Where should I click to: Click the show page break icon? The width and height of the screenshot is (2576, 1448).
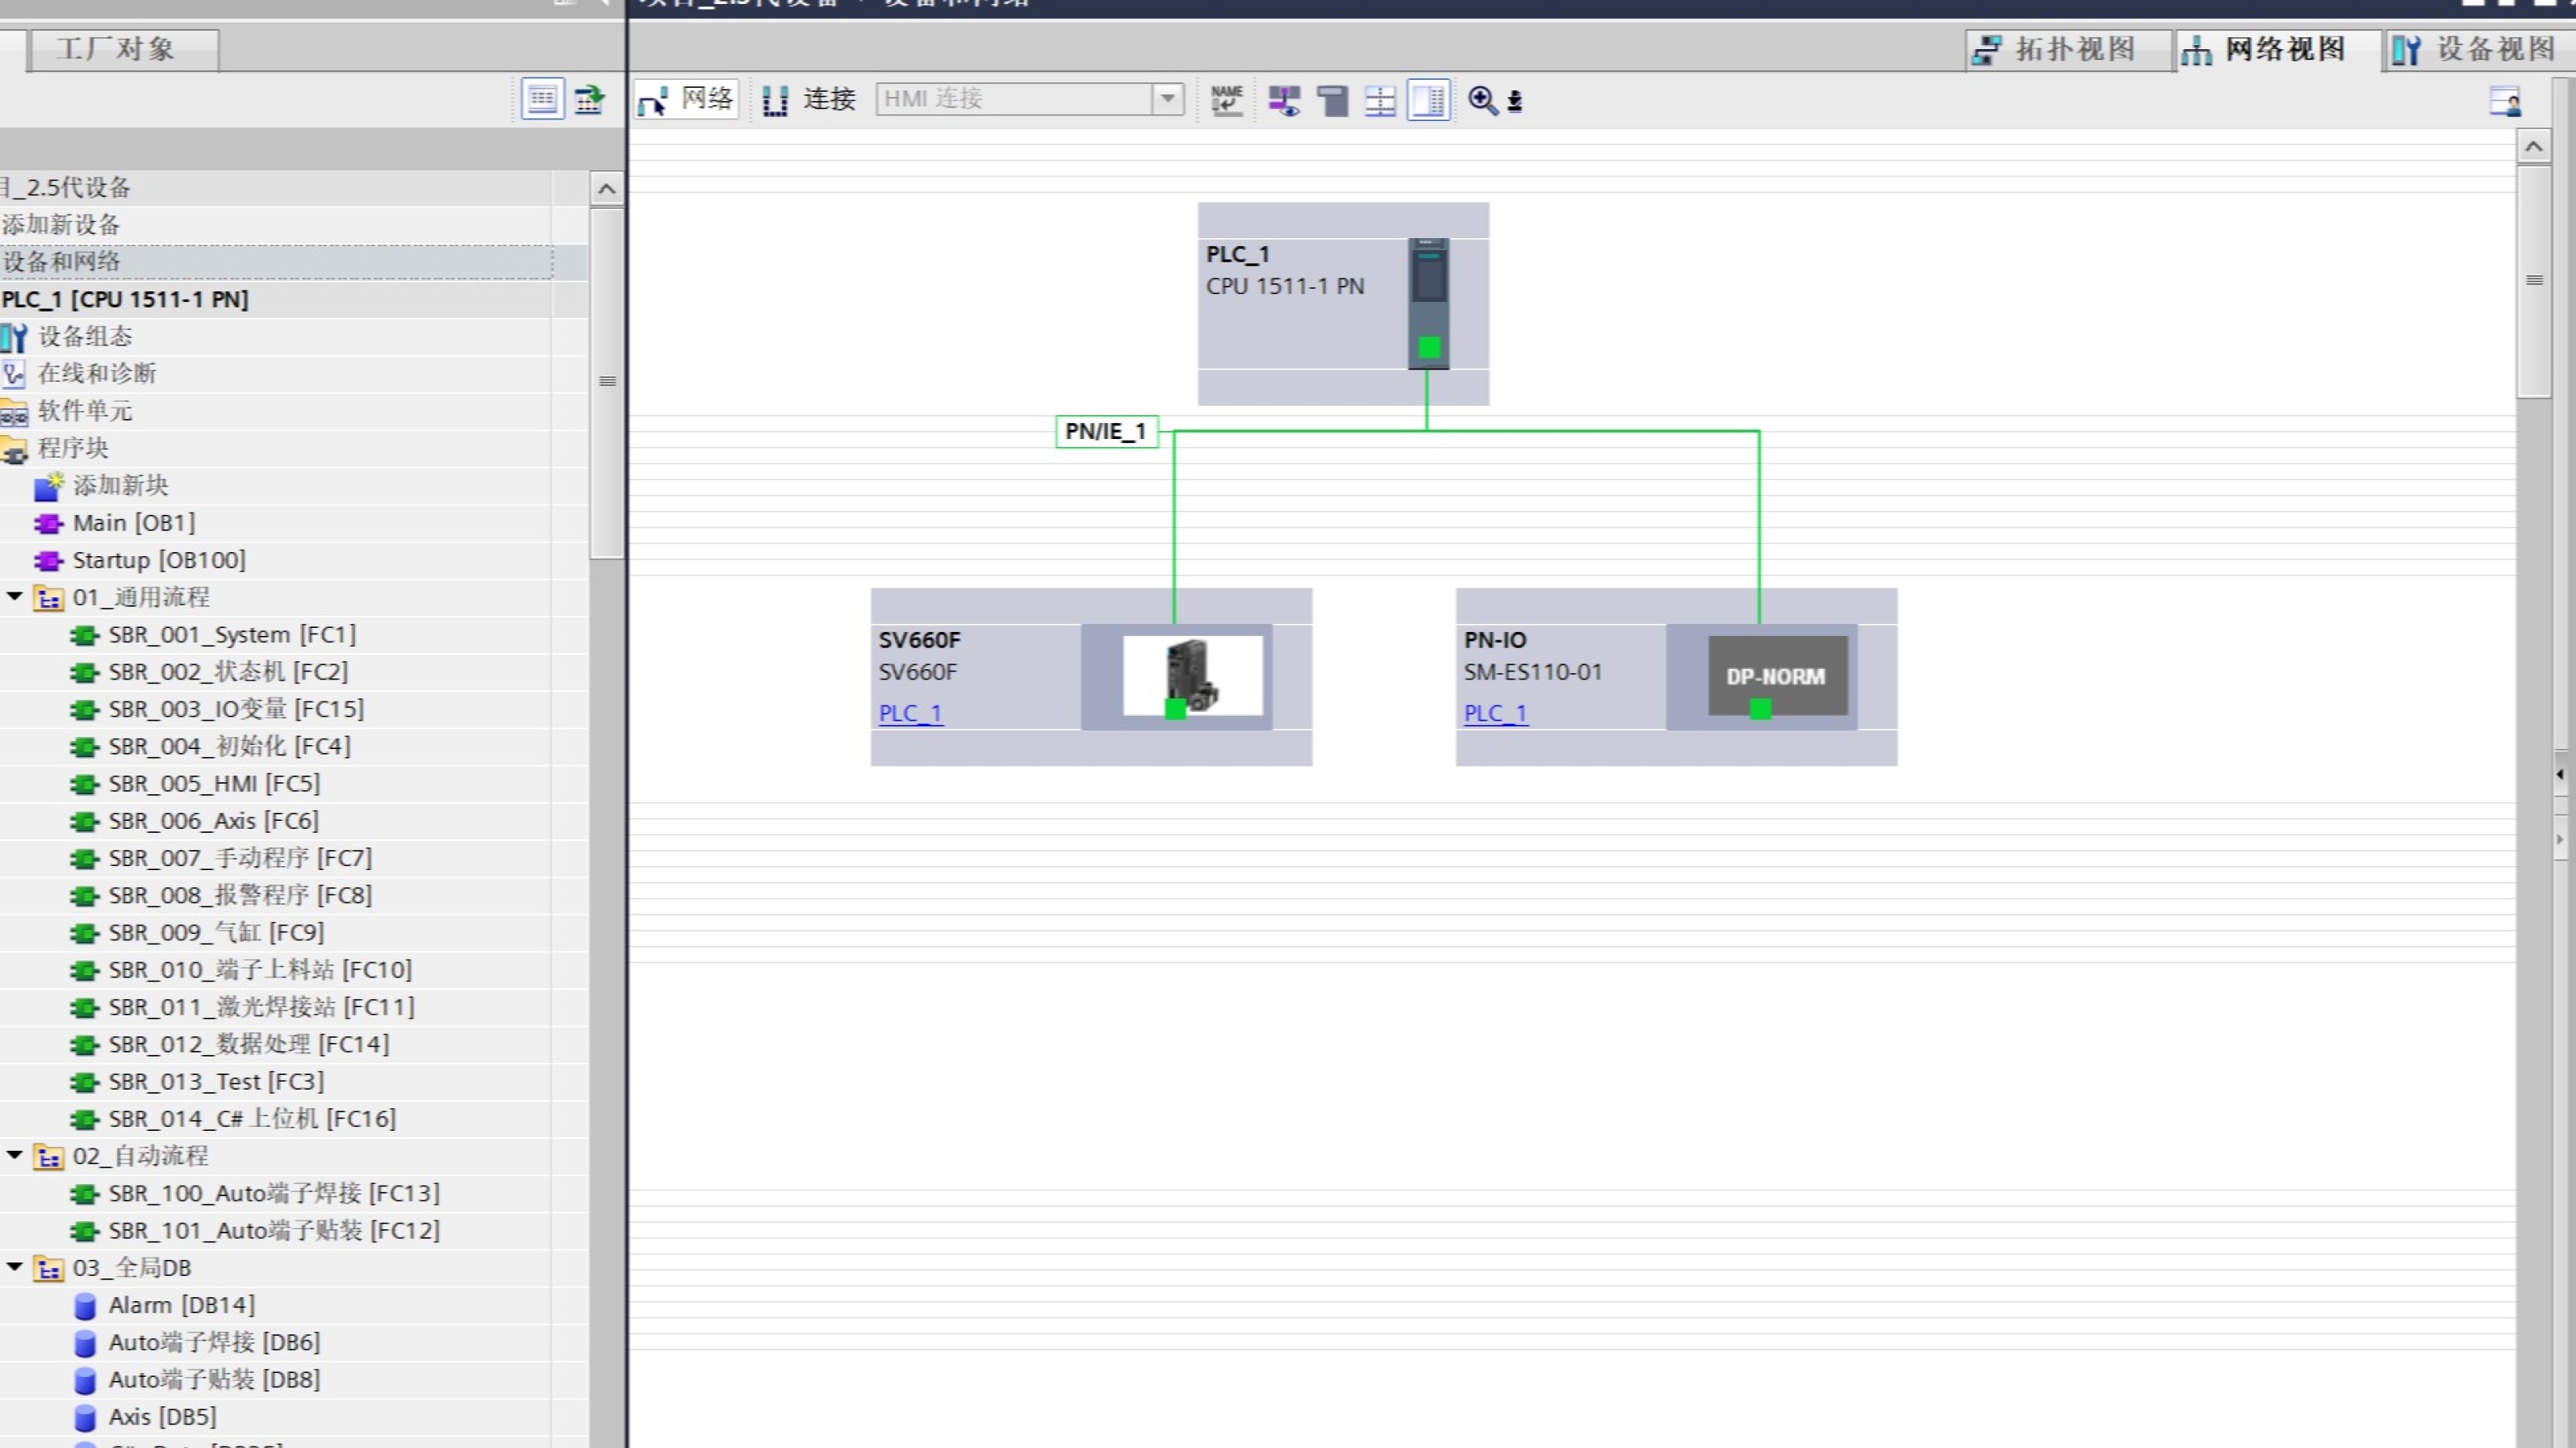coord(1380,100)
